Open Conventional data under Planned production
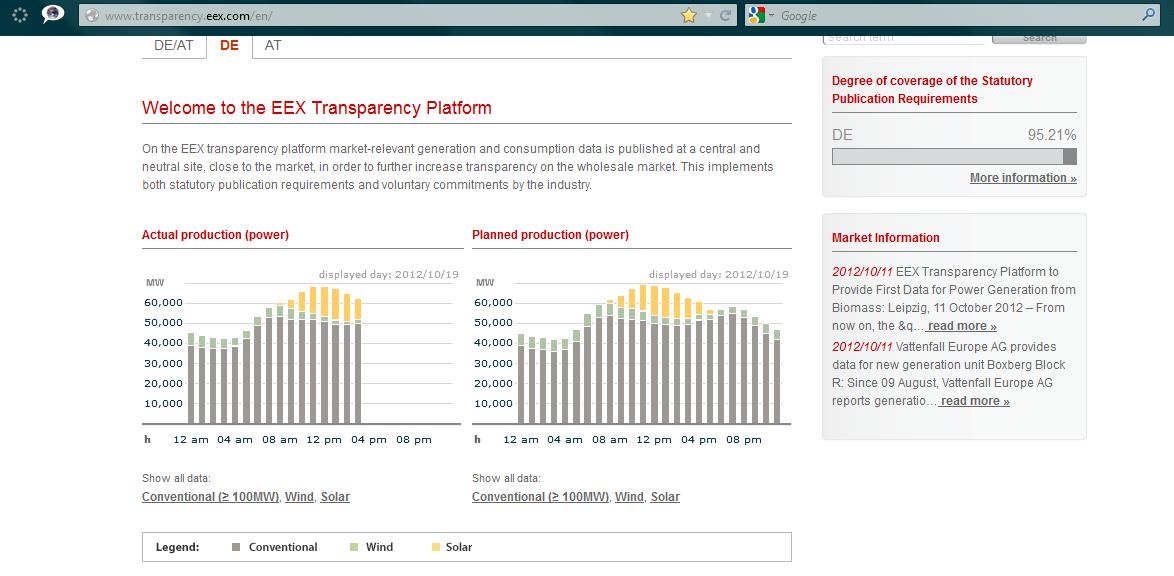1174x576 pixels. pyautogui.click(x=541, y=497)
